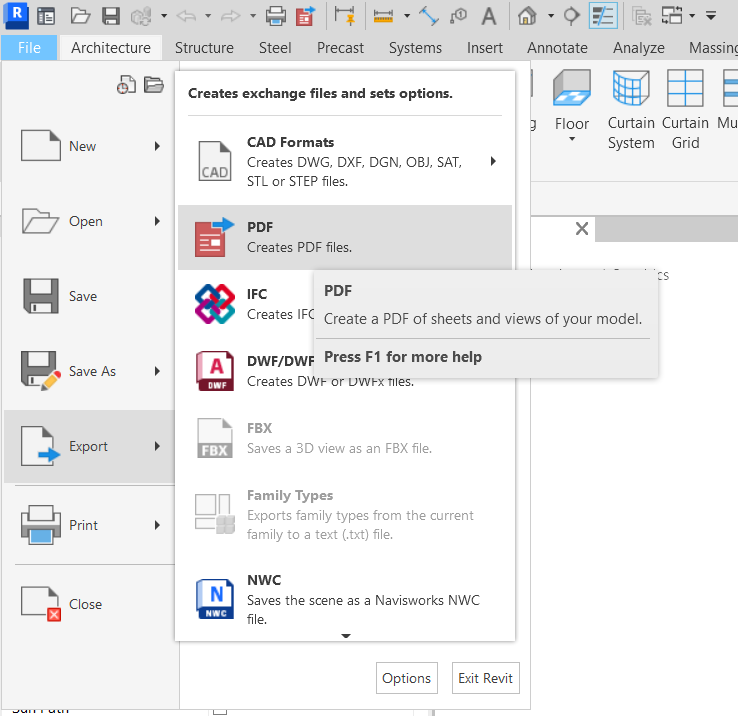The height and width of the screenshot is (716, 738).
Task: Click the File tab
Action: pyautogui.click(x=29, y=48)
